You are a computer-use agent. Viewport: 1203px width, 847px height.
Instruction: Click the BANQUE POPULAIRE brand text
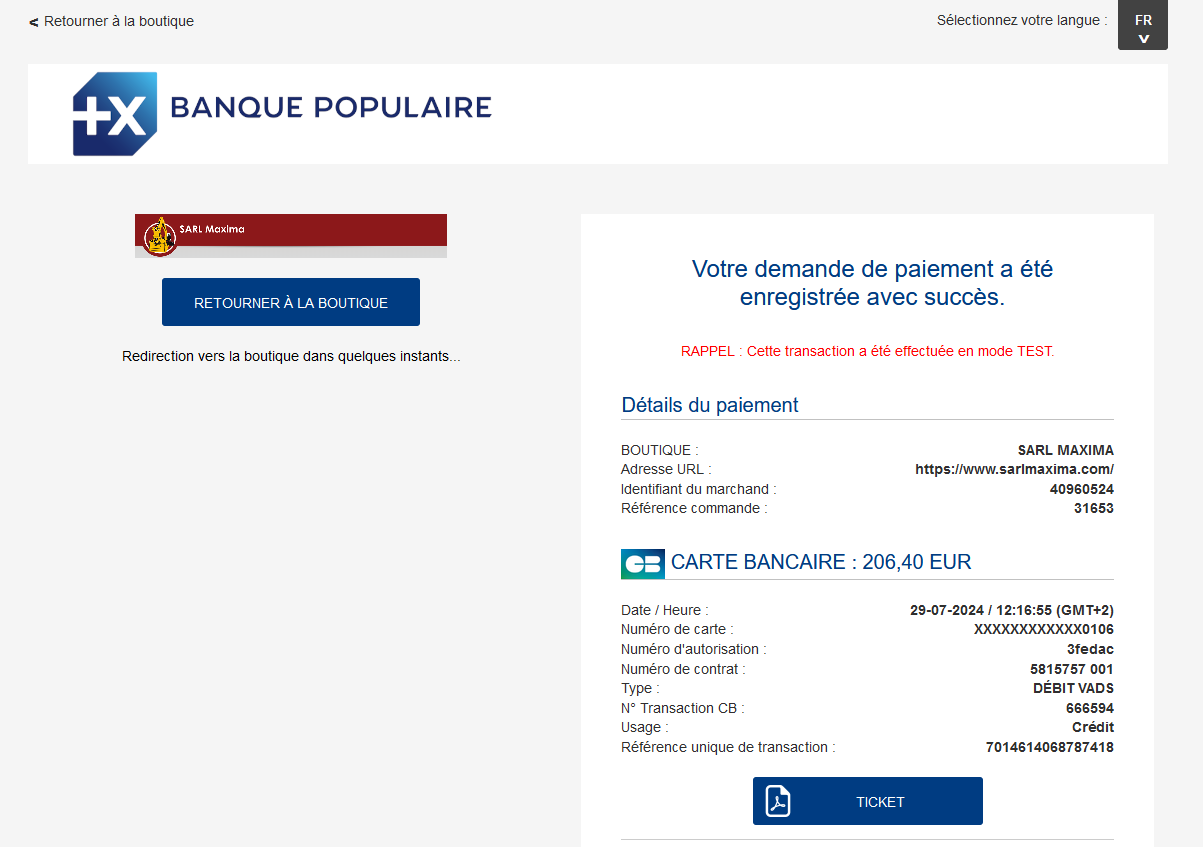coord(331,108)
